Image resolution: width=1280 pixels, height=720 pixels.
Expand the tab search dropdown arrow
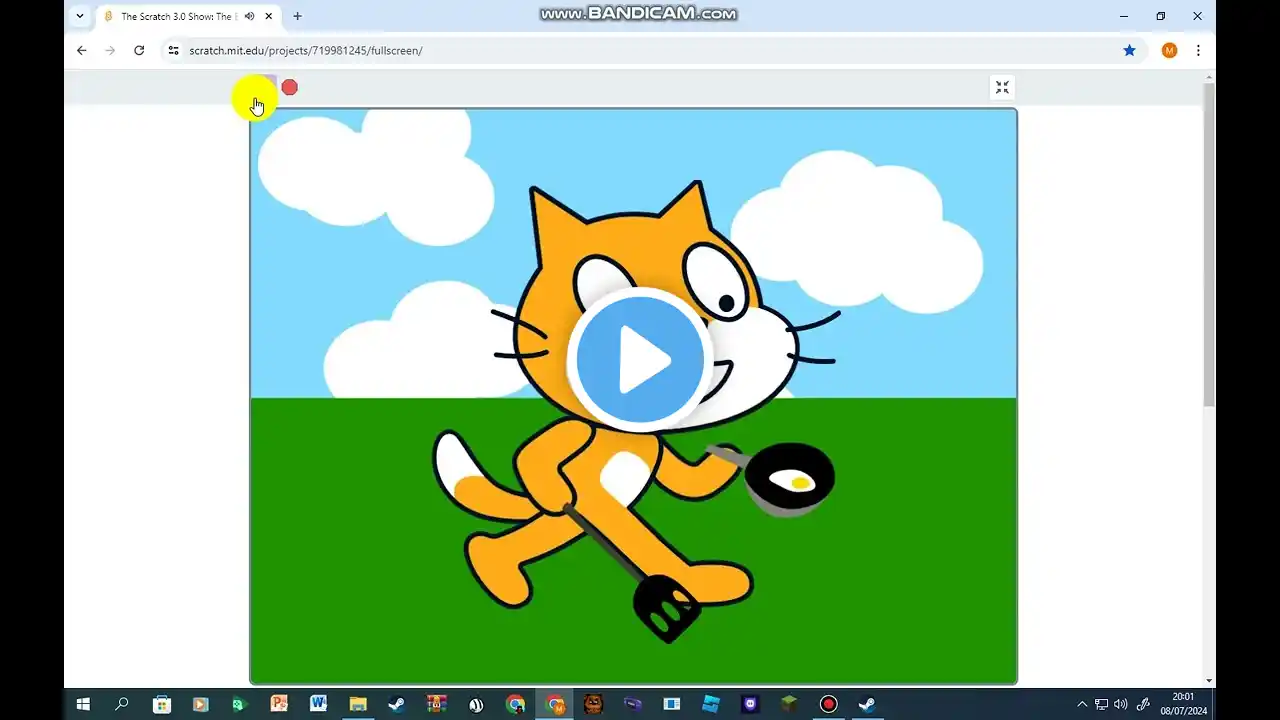click(x=80, y=16)
